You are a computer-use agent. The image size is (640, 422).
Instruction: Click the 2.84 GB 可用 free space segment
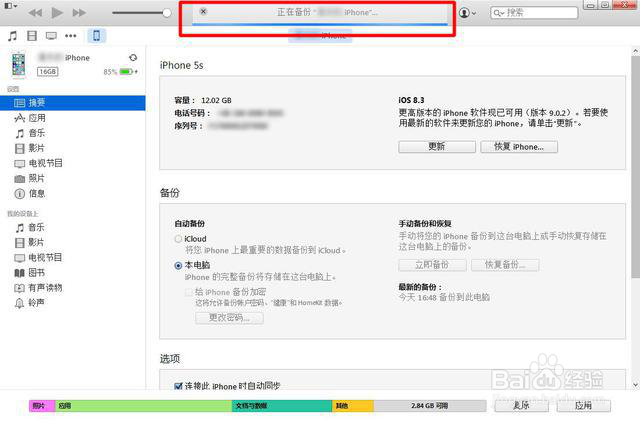[430, 406]
